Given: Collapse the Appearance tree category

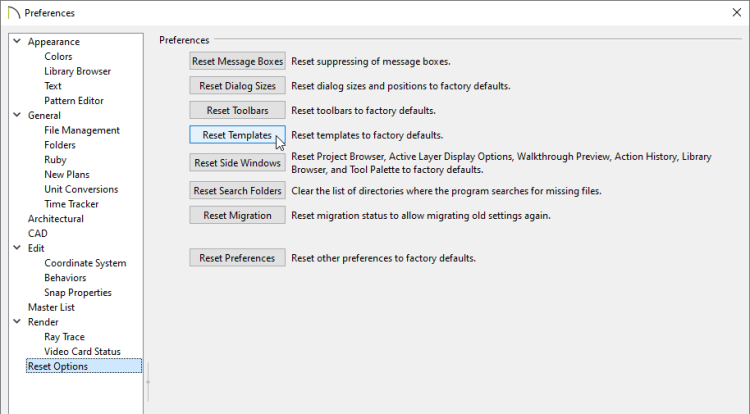Looking at the screenshot, I should [x=17, y=41].
